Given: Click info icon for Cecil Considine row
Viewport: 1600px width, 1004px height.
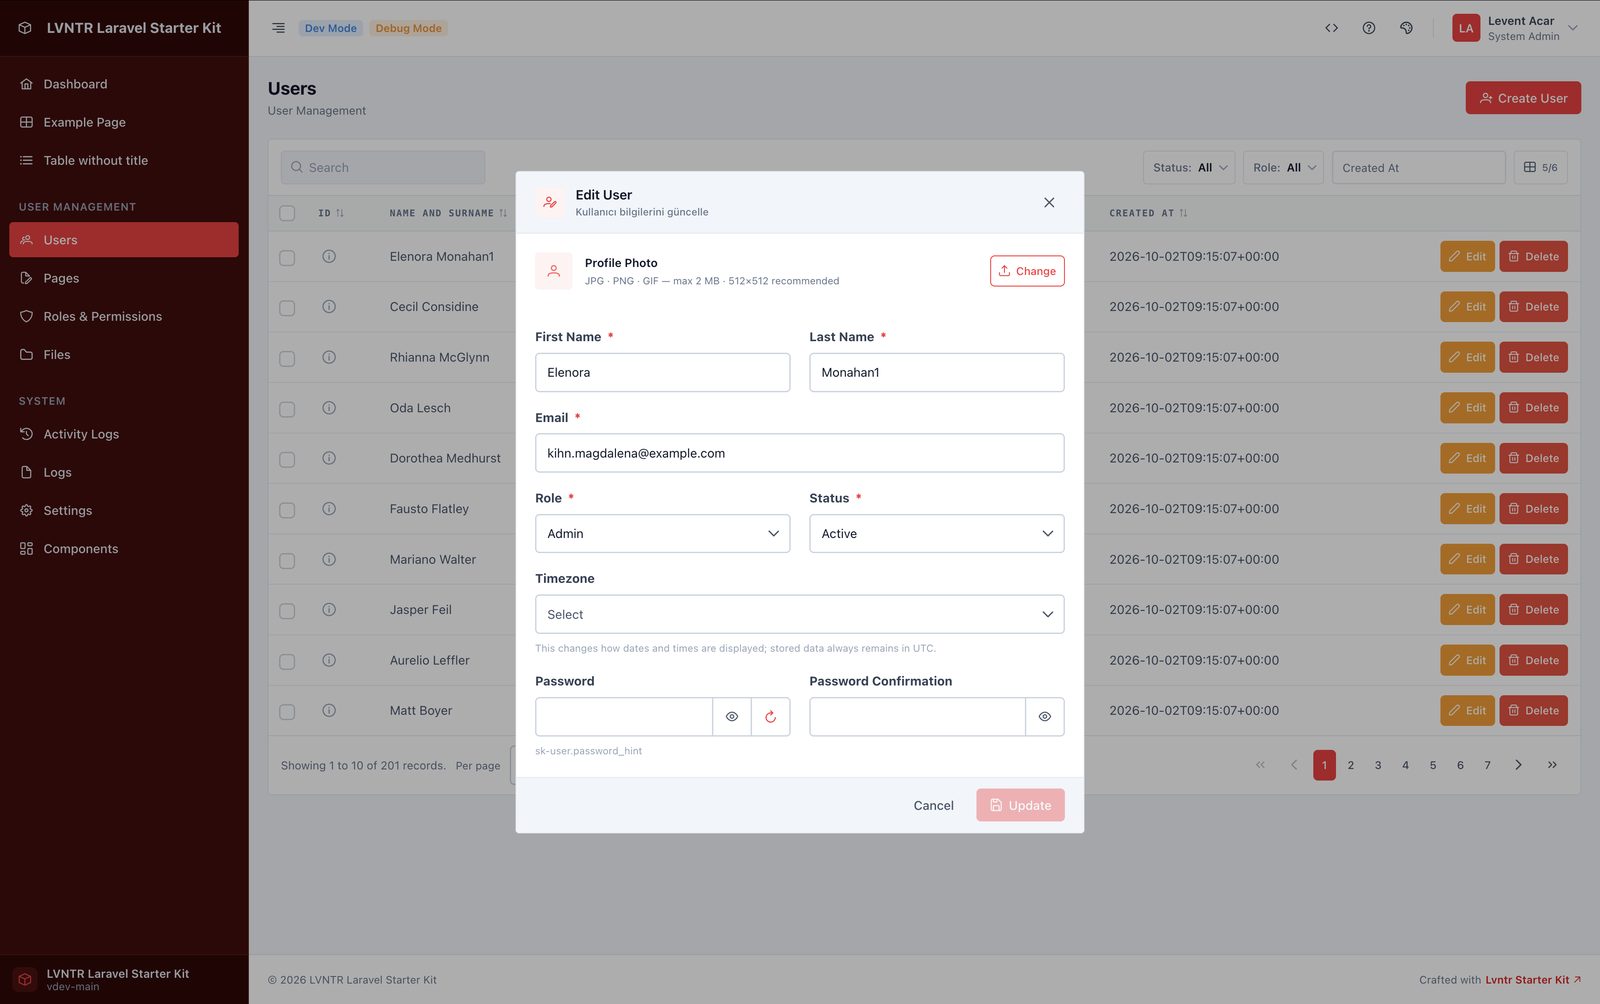Looking at the screenshot, I should coord(329,307).
